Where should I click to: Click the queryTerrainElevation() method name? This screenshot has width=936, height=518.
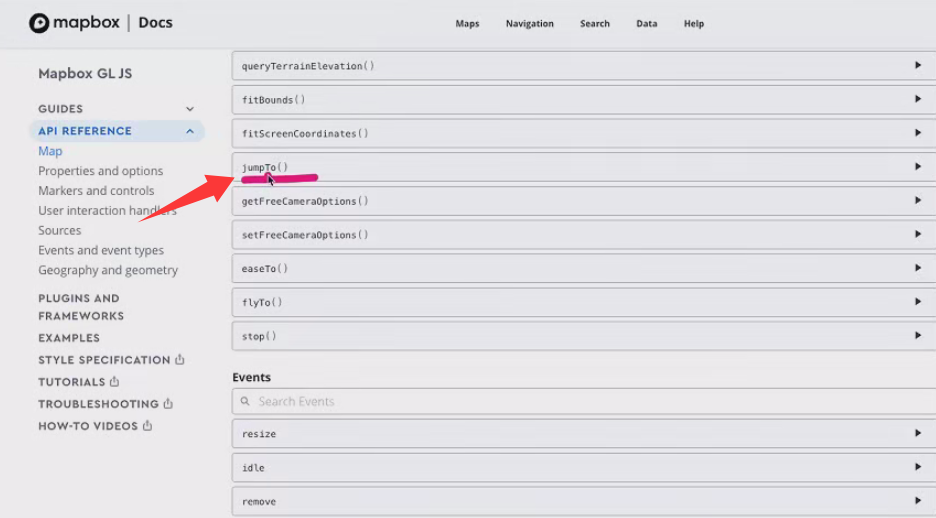pos(308,66)
